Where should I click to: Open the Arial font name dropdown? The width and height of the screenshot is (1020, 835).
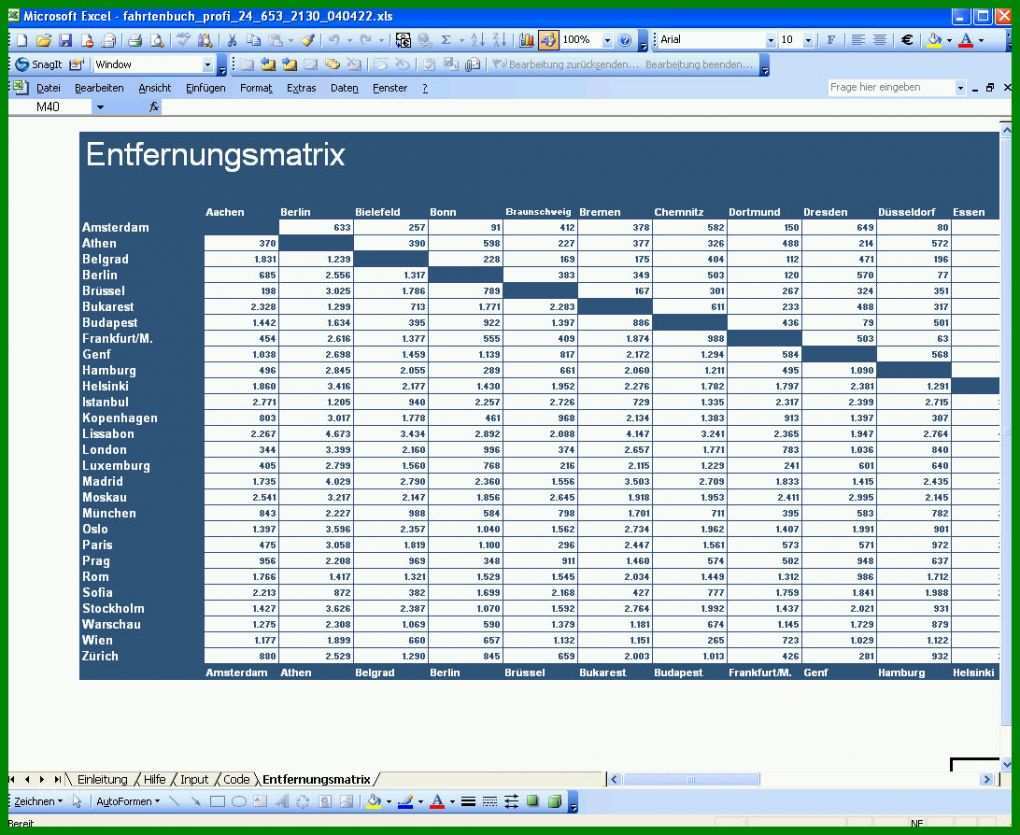[771, 40]
